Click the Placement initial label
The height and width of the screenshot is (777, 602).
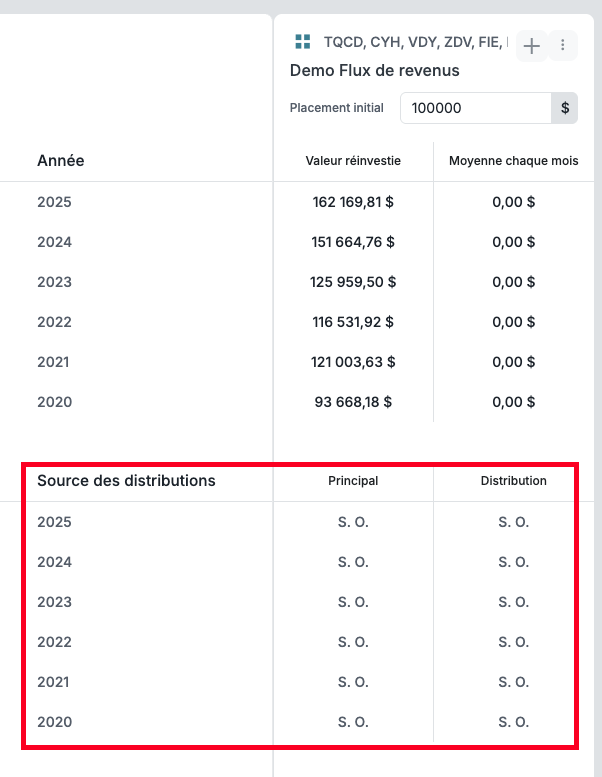coord(337,108)
